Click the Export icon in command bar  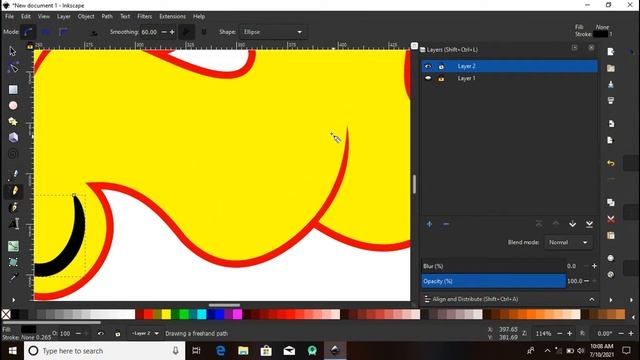(x=611, y=140)
